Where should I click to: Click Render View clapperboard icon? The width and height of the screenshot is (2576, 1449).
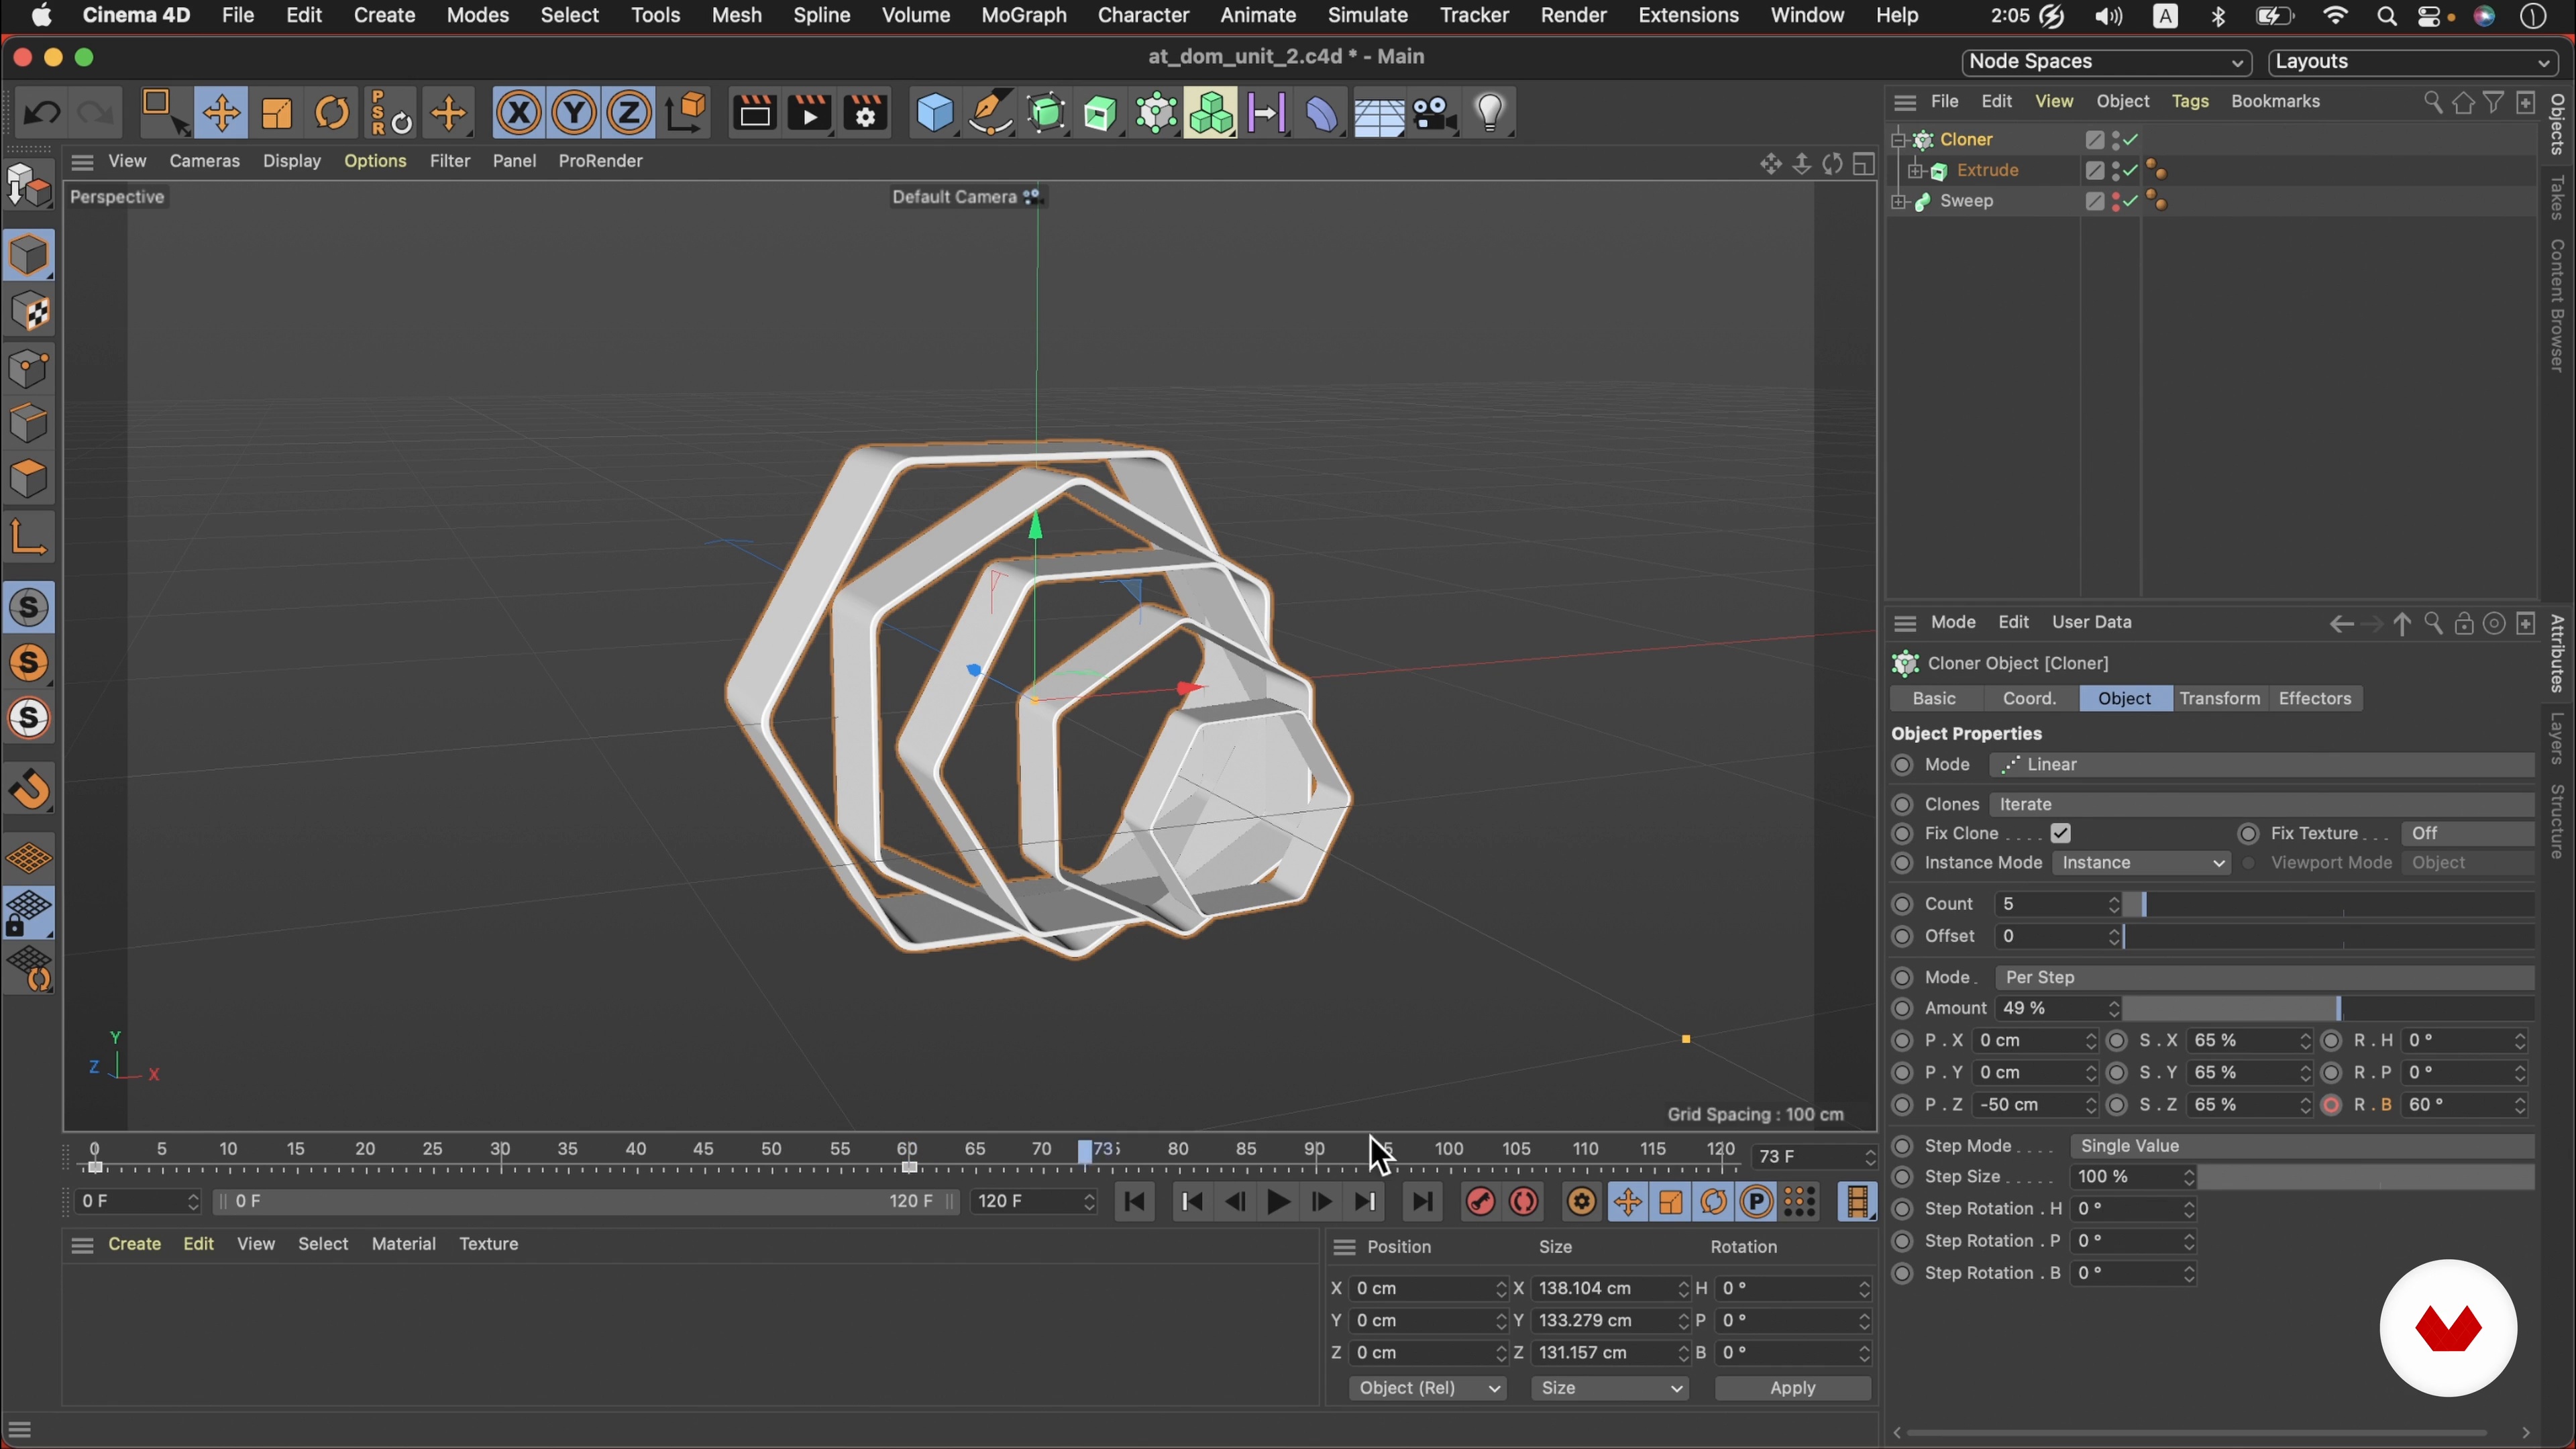(x=755, y=113)
